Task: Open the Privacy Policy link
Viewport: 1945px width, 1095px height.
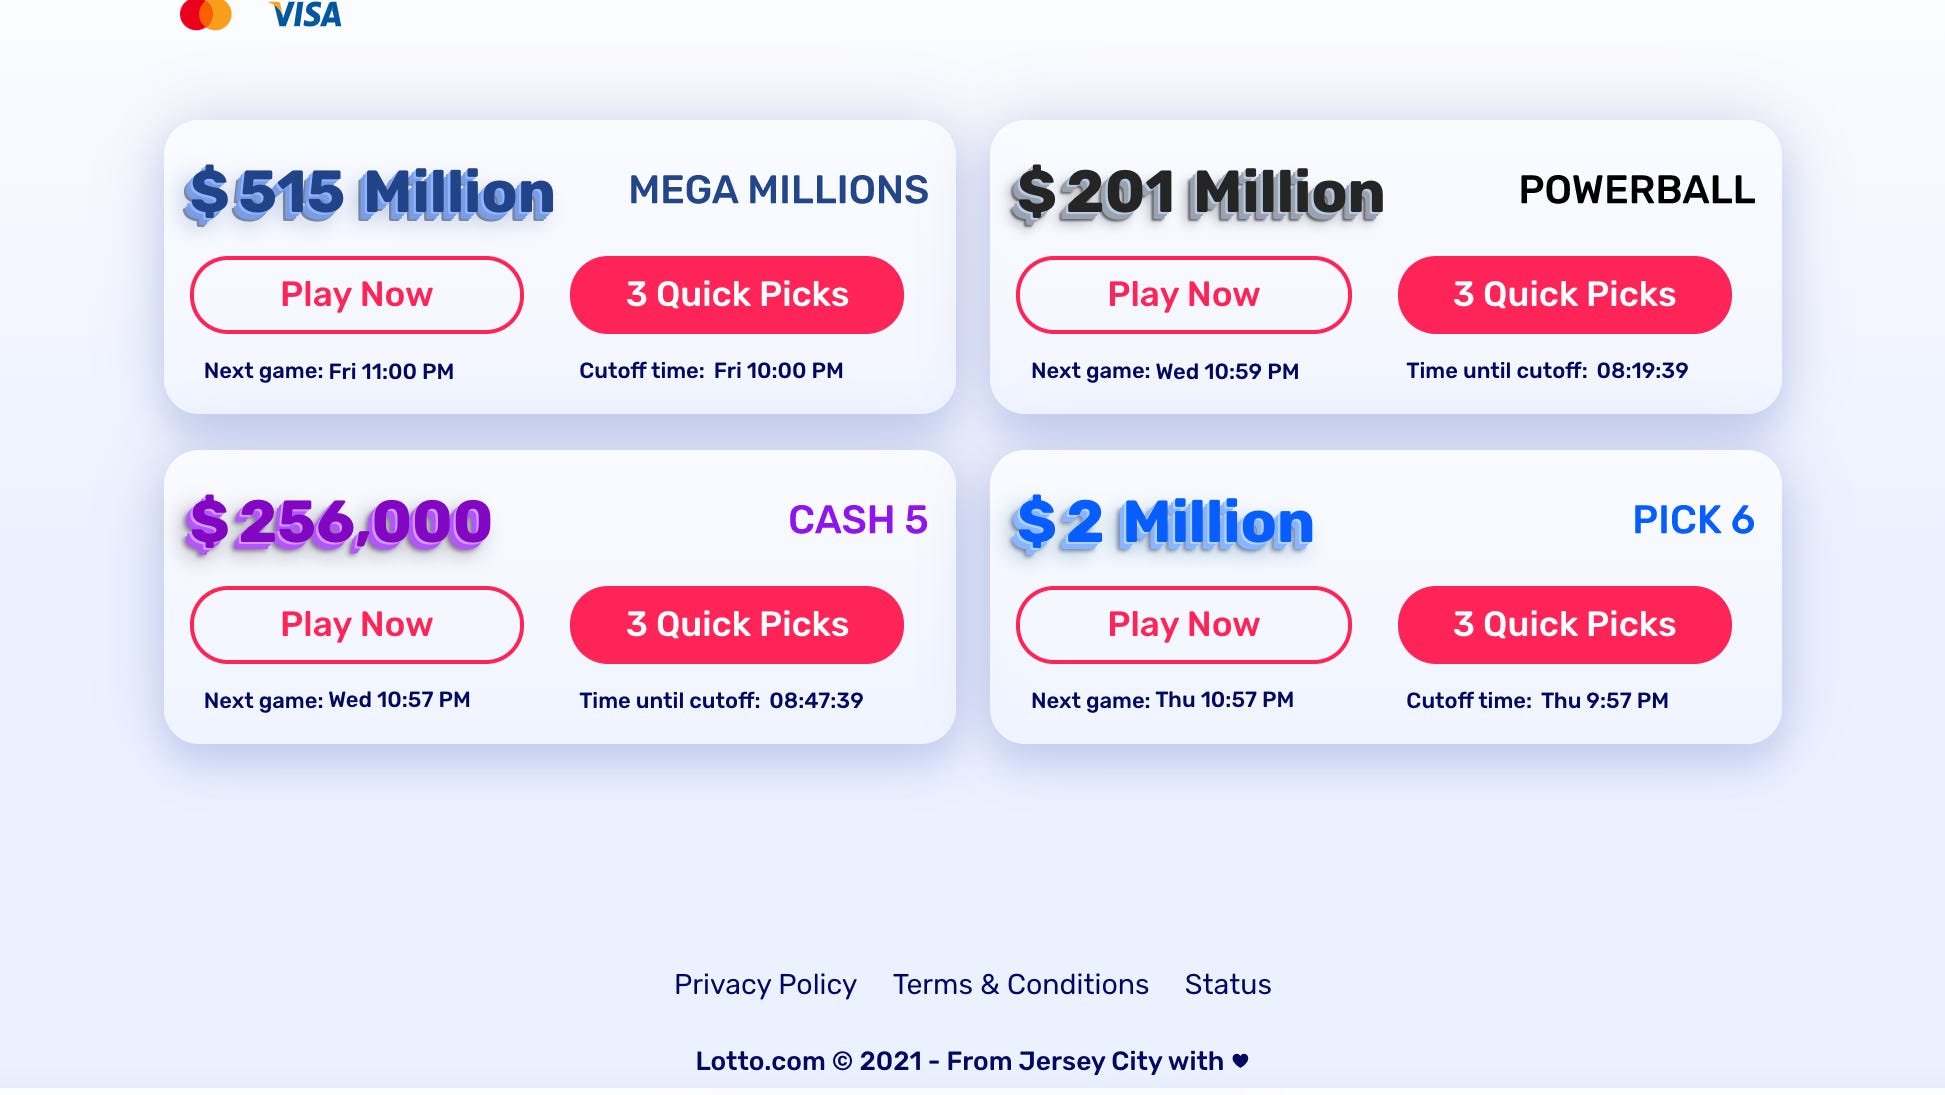Action: click(x=765, y=985)
